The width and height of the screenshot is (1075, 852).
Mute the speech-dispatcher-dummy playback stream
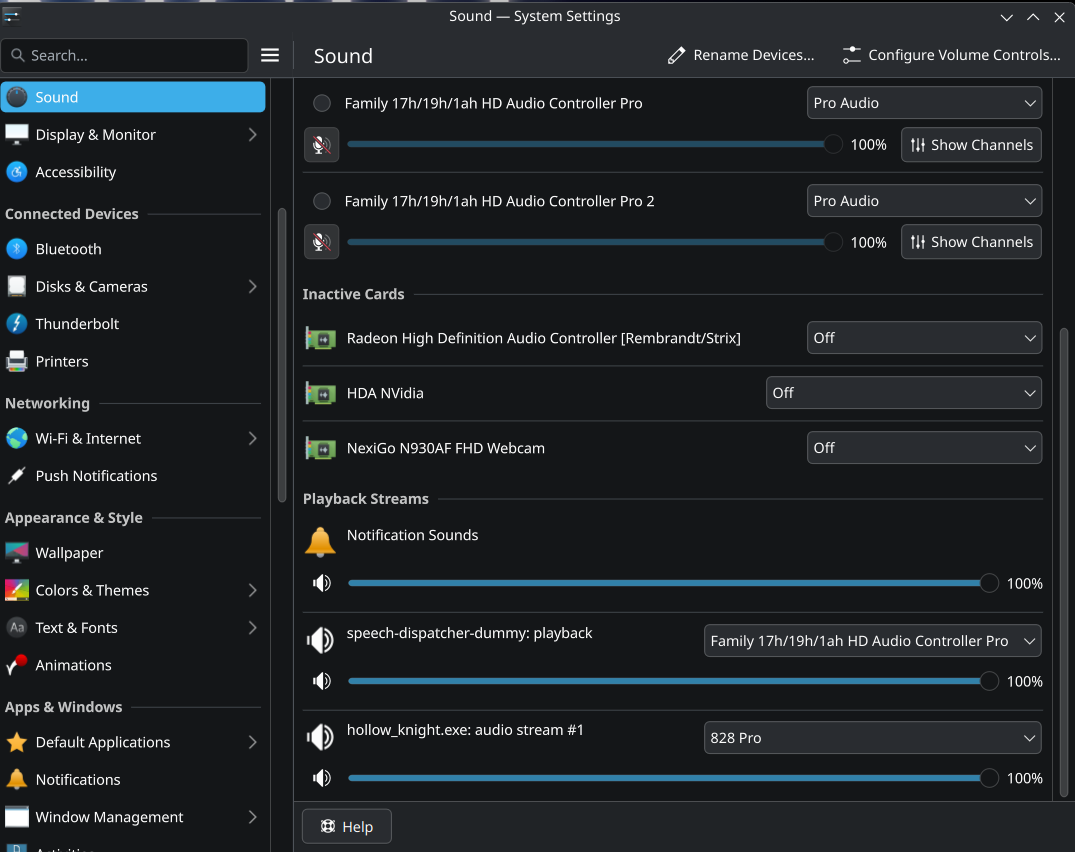[x=322, y=681]
